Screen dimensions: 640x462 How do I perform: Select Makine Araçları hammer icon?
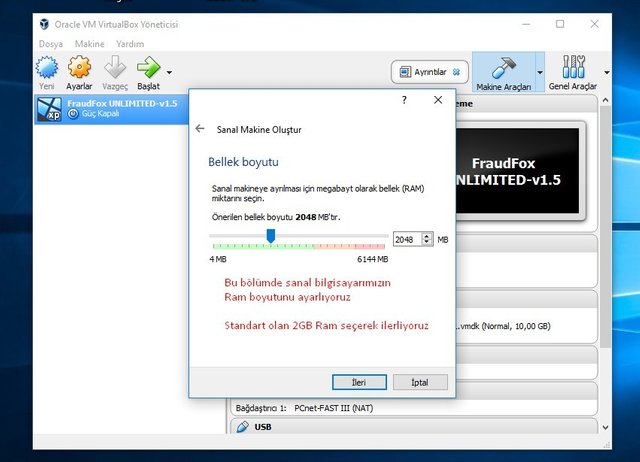pyautogui.click(x=503, y=68)
